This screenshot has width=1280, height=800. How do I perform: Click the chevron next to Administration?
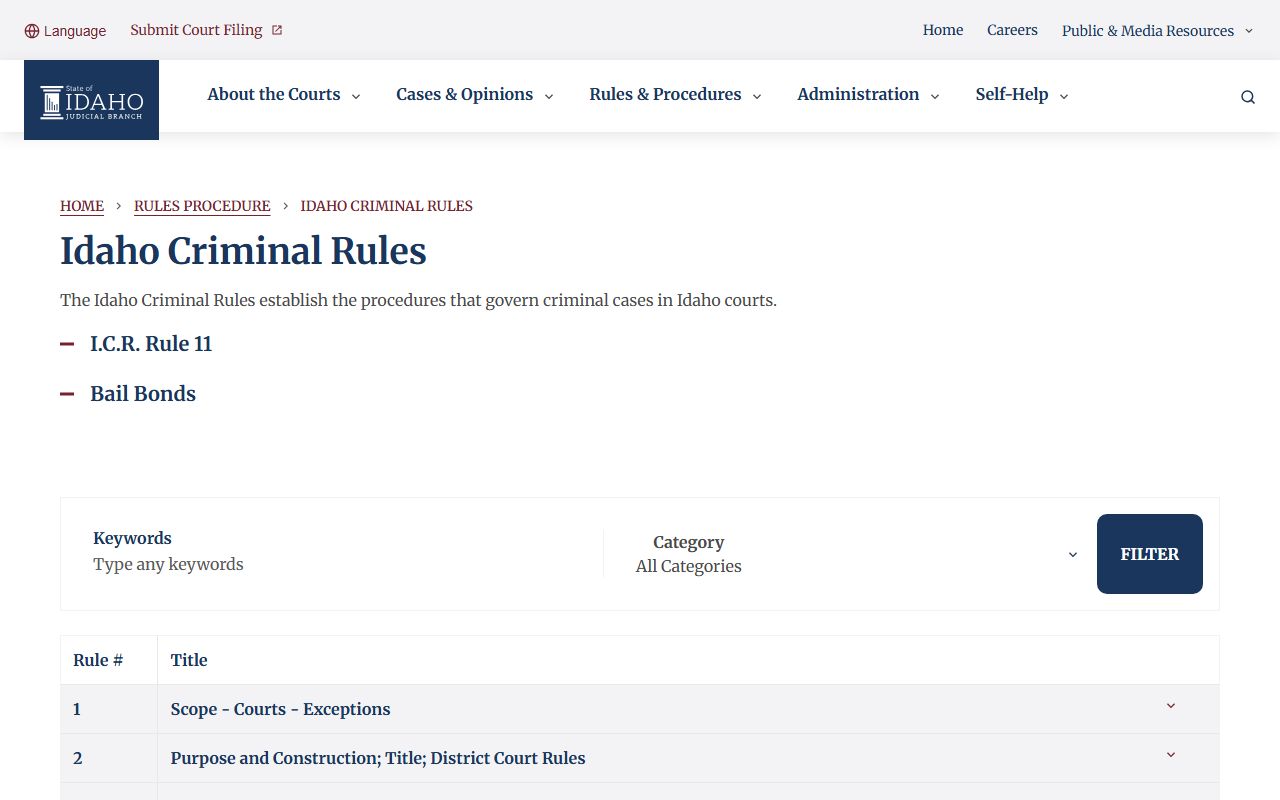click(935, 96)
